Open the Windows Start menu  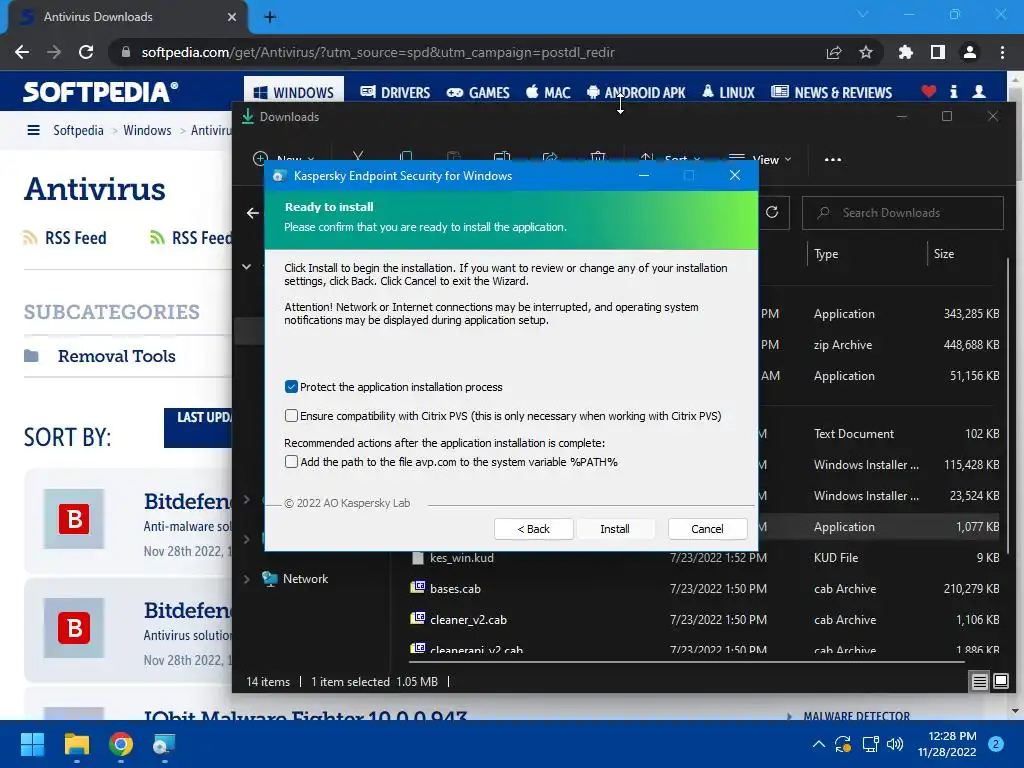point(32,744)
